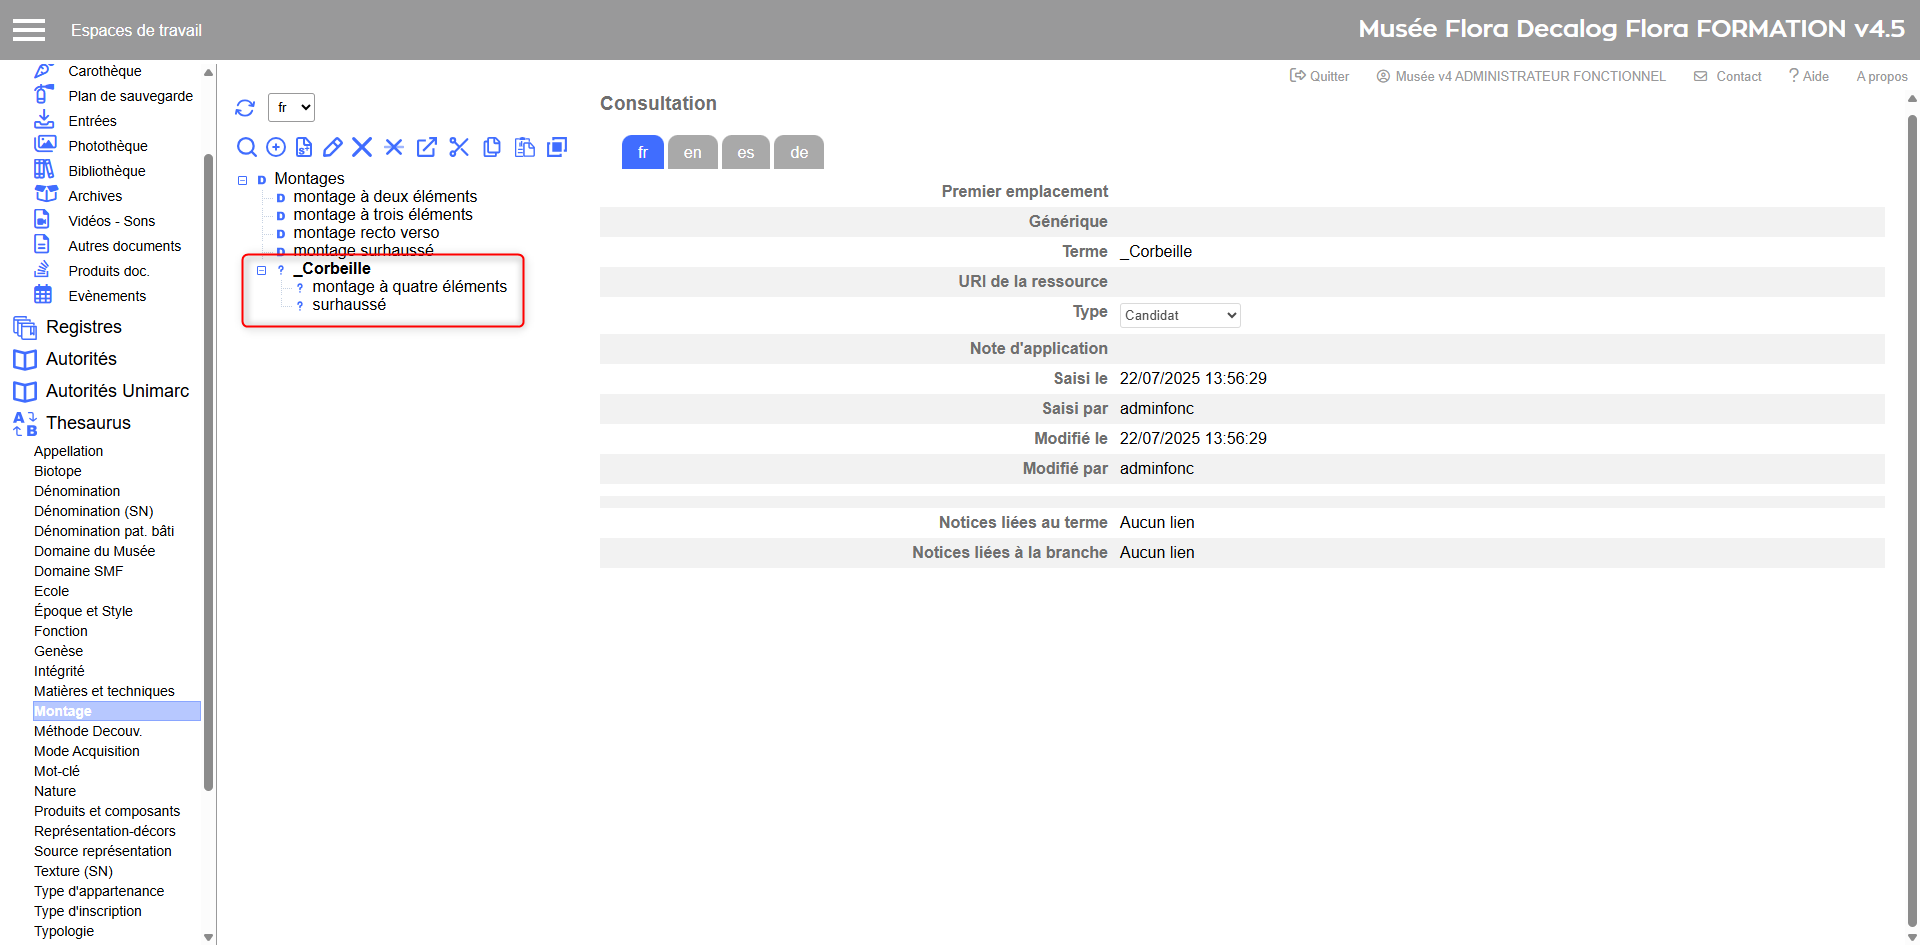Viewport: 1920px width, 945px height.
Task: Switch to the 'de' language tab
Action: (799, 152)
